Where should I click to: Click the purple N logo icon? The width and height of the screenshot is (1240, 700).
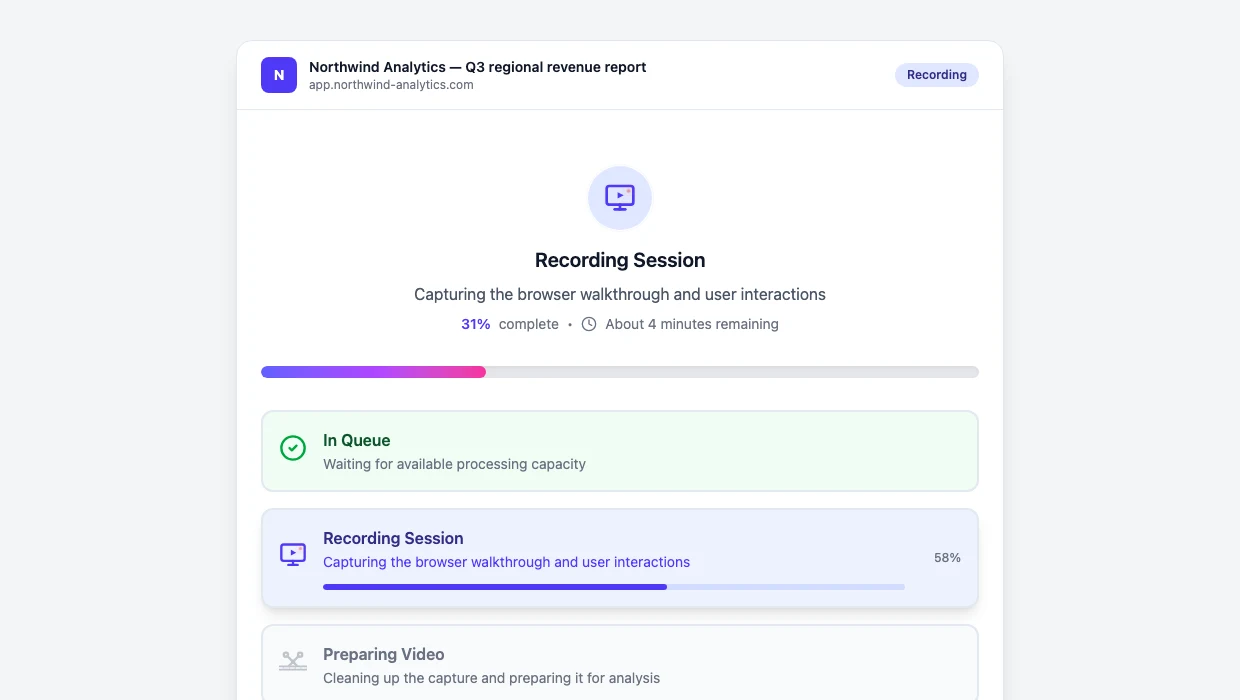tap(279, 75)
